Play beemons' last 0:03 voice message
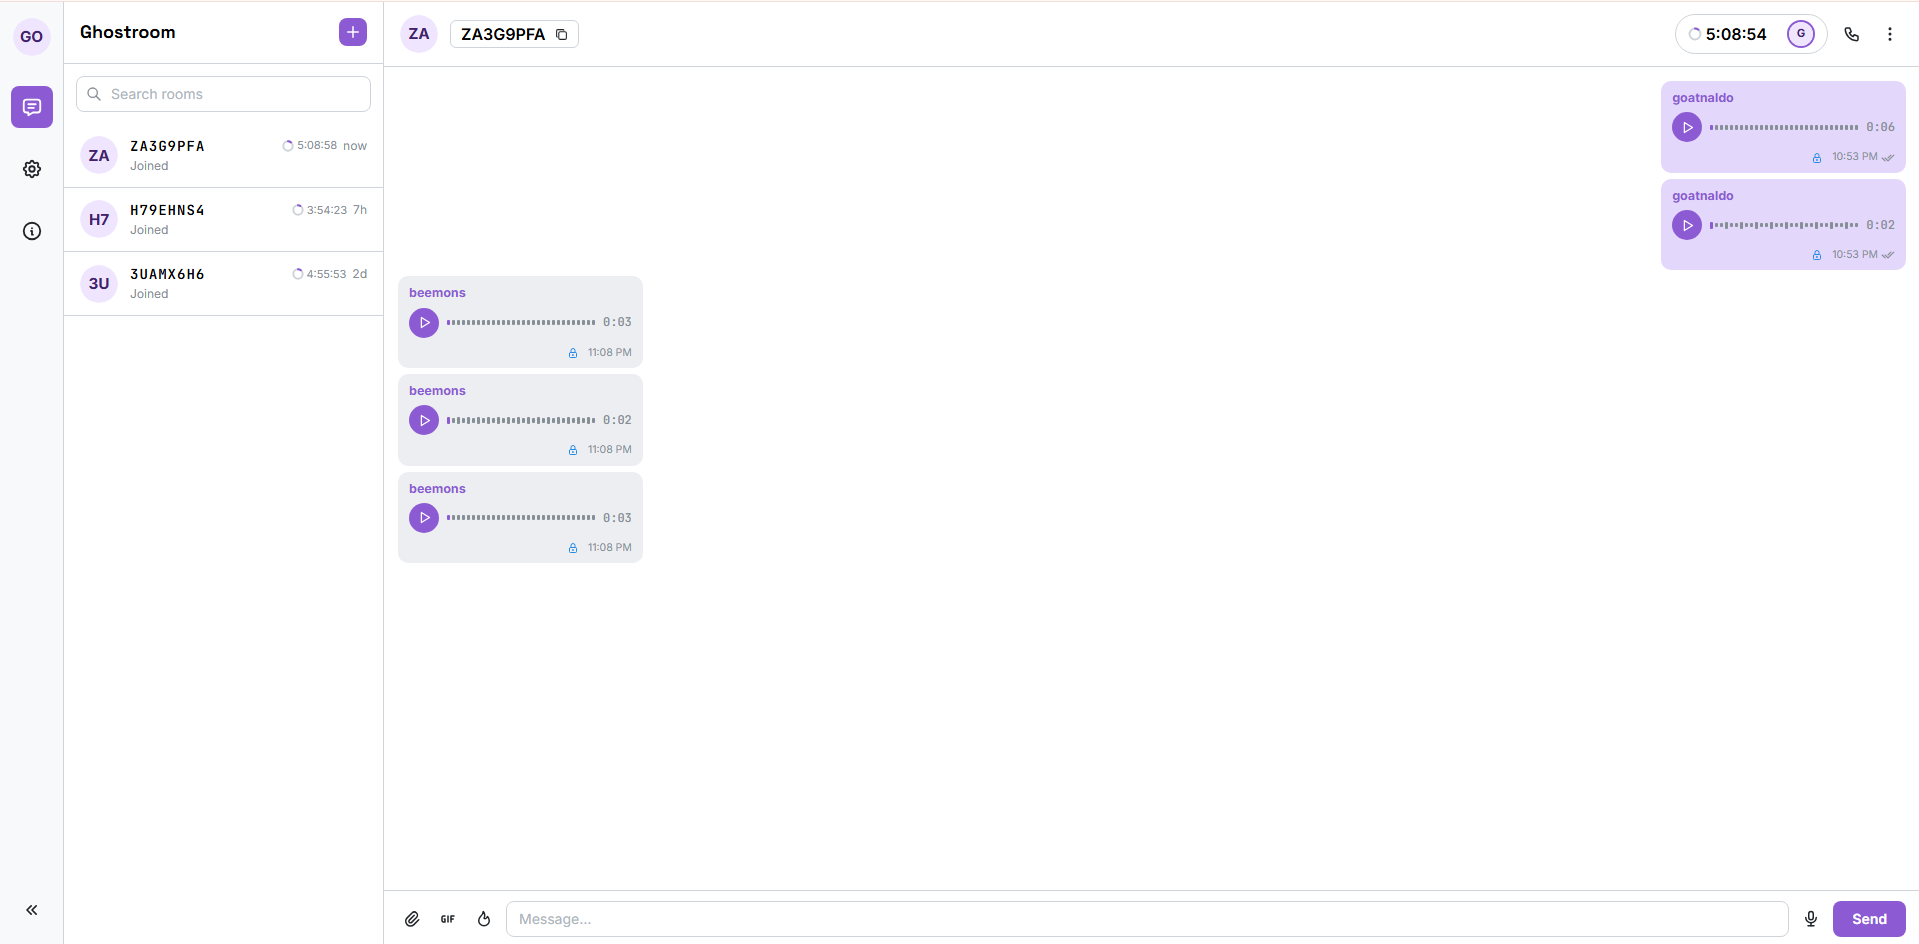Screen dimensions: 1919x944 [424, 518]
